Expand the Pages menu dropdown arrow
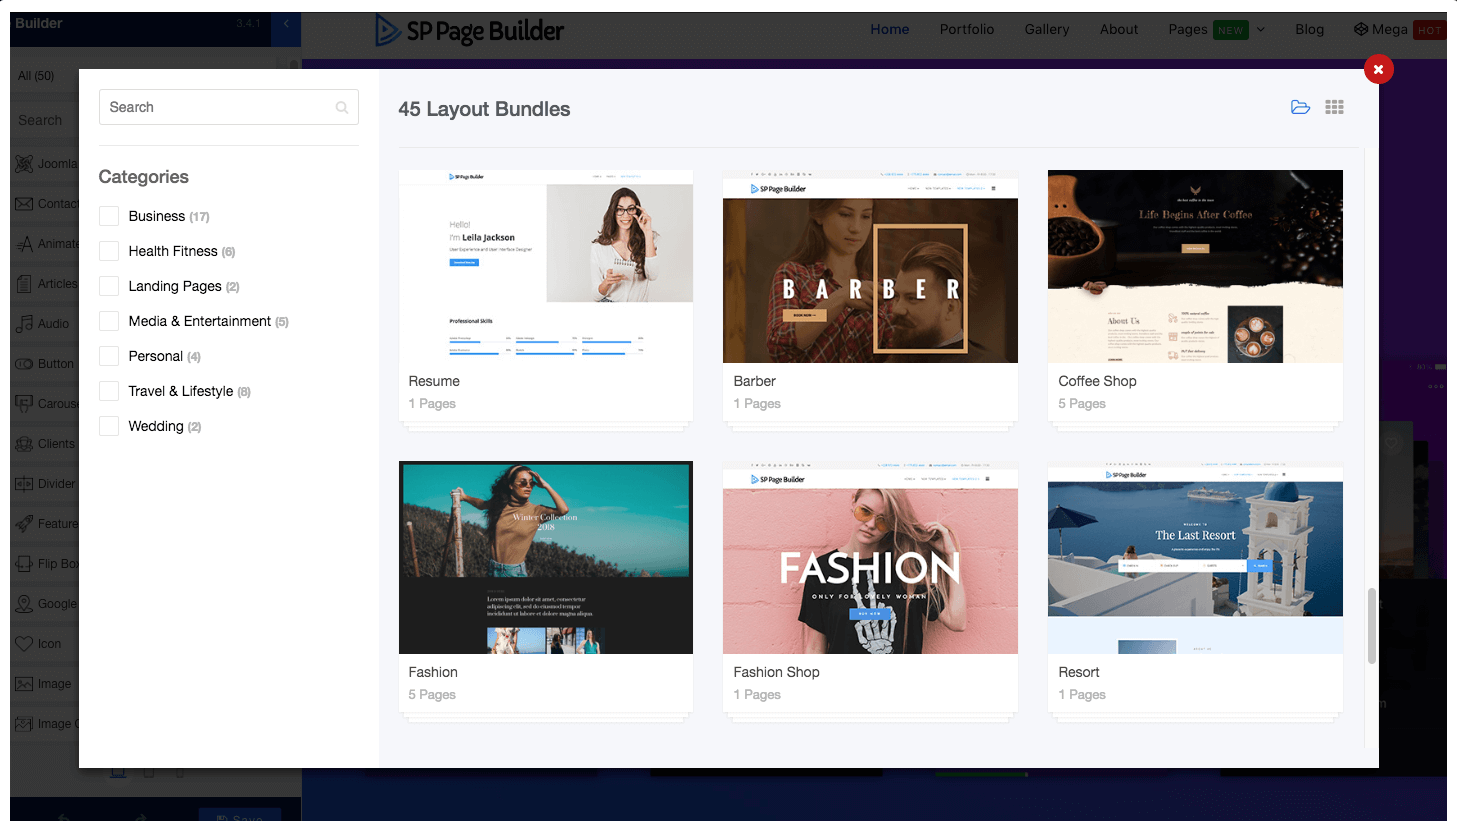The image size is (1457, 831). tap(1261, 30)
